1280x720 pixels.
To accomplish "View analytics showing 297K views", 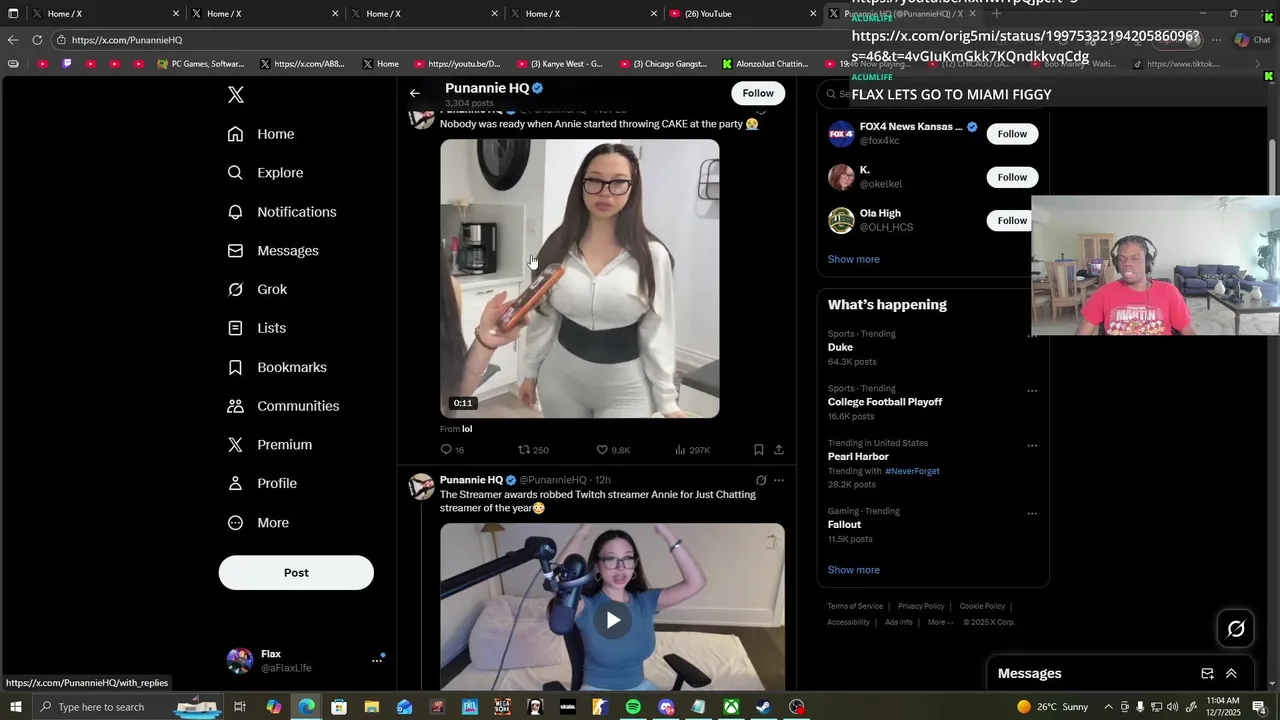I will tap(692, 450).
